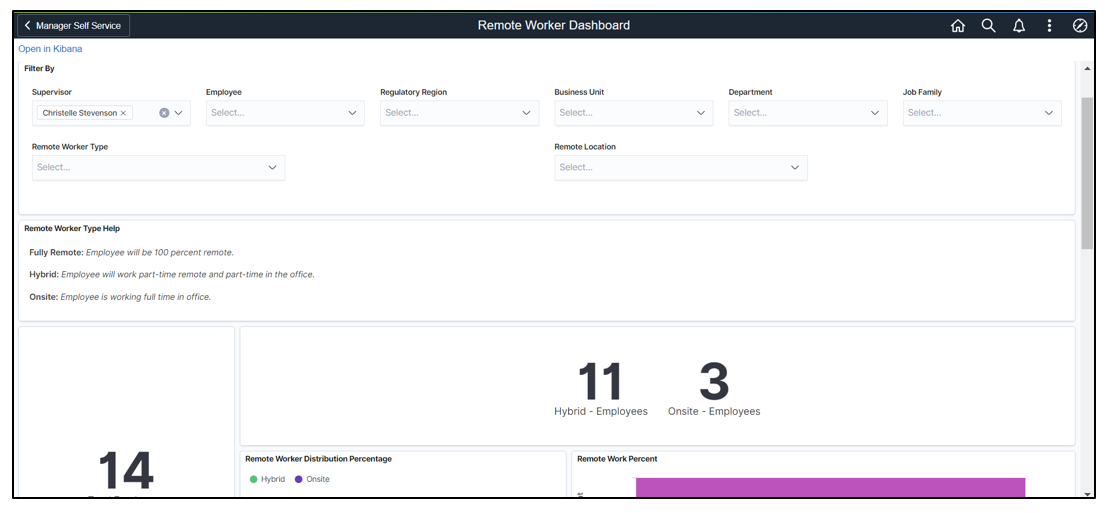Open the notifications bell icon
Viewport: 1108px width, 513px height.
tap(1019, 26)
